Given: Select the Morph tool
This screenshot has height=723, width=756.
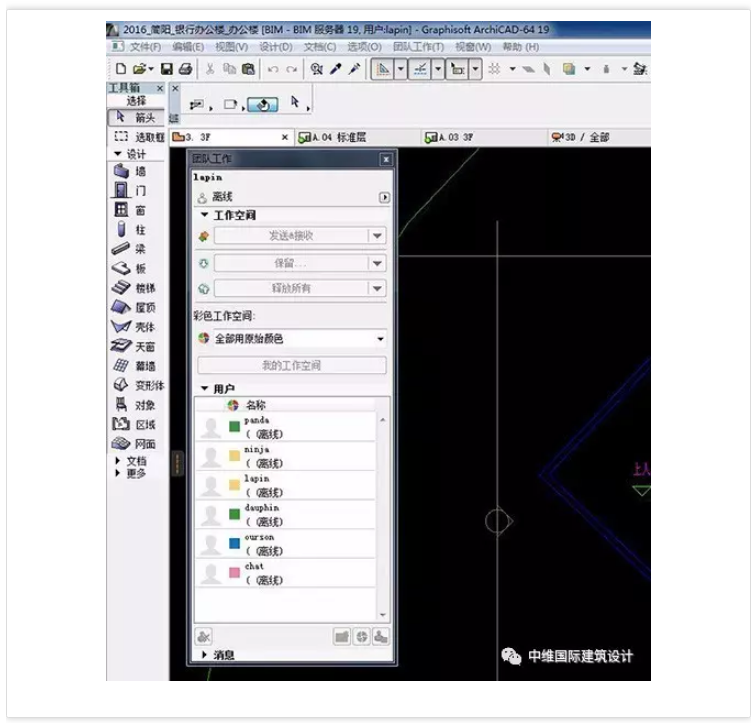Looking at the screenshot, I should click(137, 385).
